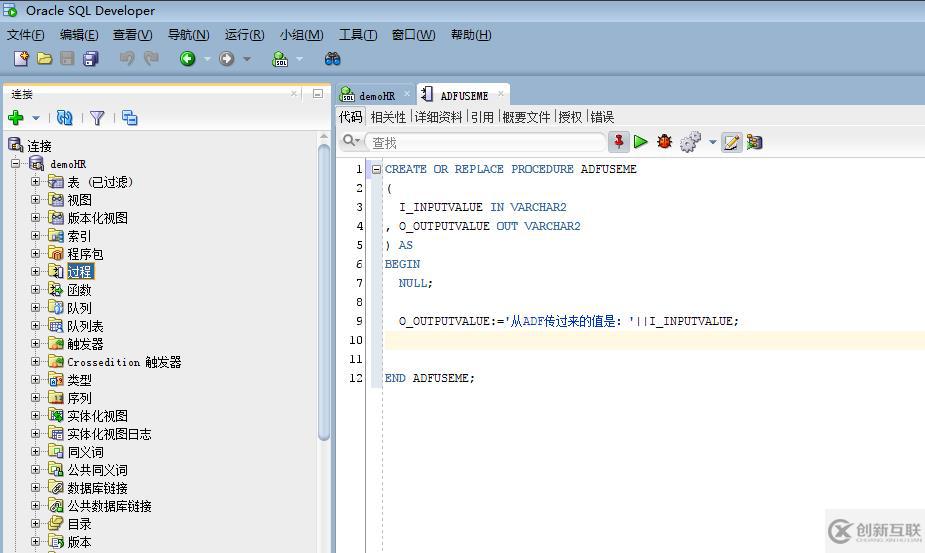The image size is (925, 553).
Task: Toggle edit mode pencil icon
Action: coord(732,142)
